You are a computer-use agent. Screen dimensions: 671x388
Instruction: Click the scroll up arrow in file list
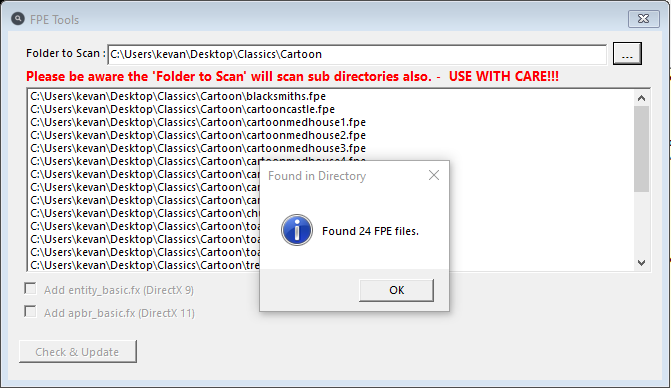point(641,98)
